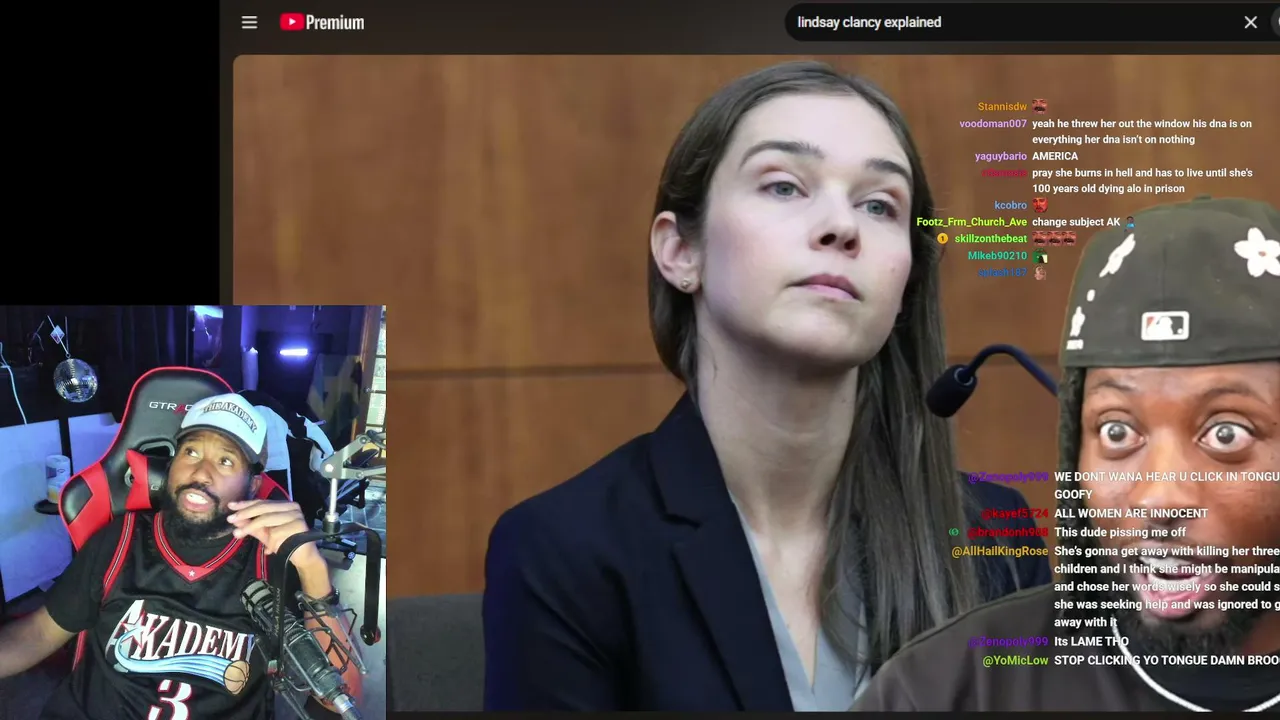Click the message 'STOP CLICKING YO TONGUE DAMN BROO'
The width and height of the screenshot is (1280, 720).
1167,661
